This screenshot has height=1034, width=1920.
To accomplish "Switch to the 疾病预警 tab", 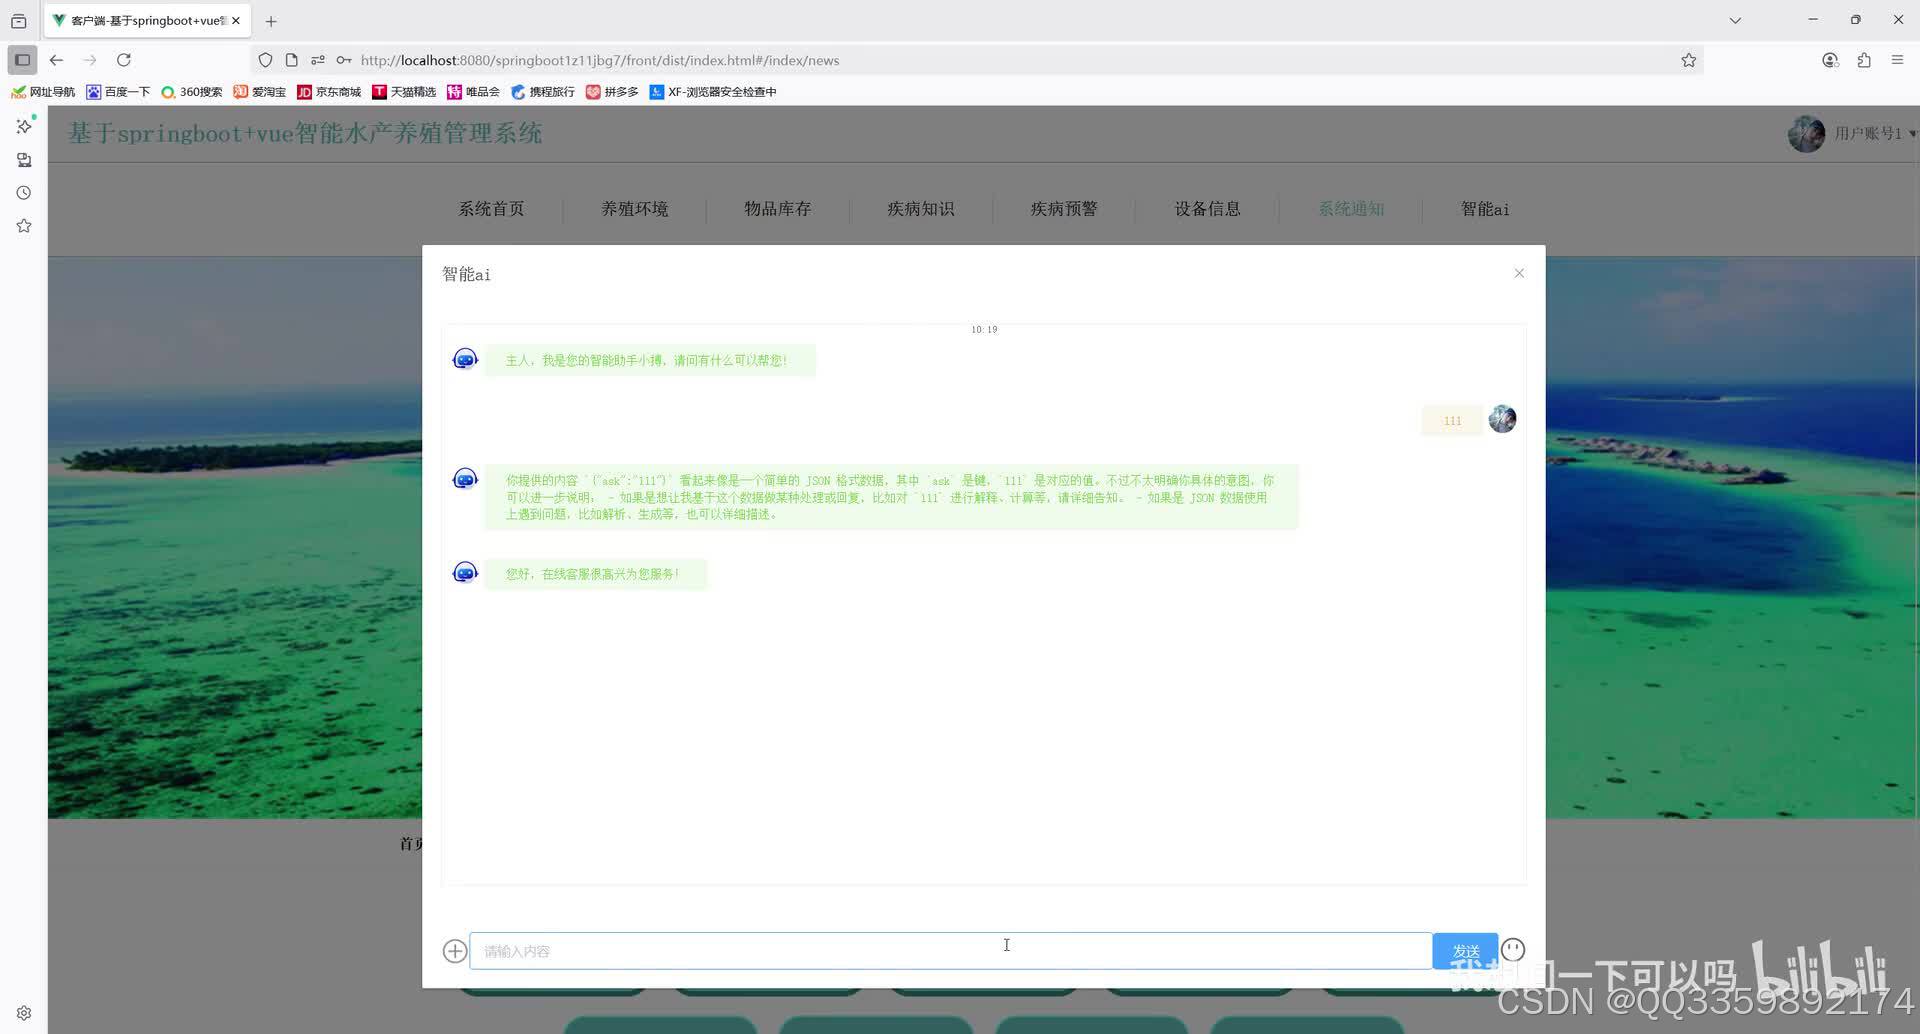I will (x=1064, y=209).
